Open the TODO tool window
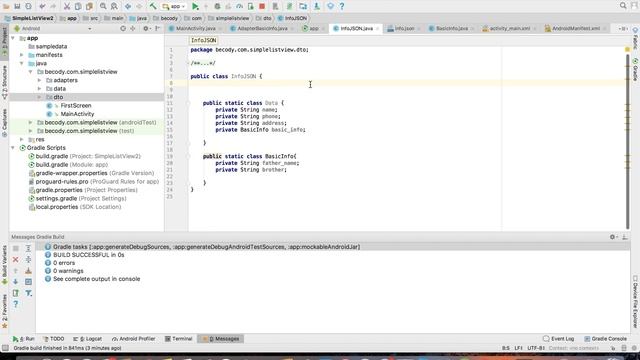The width and height of the screenshot is (640, 360). pyautogui.click(x=53, y=339)
